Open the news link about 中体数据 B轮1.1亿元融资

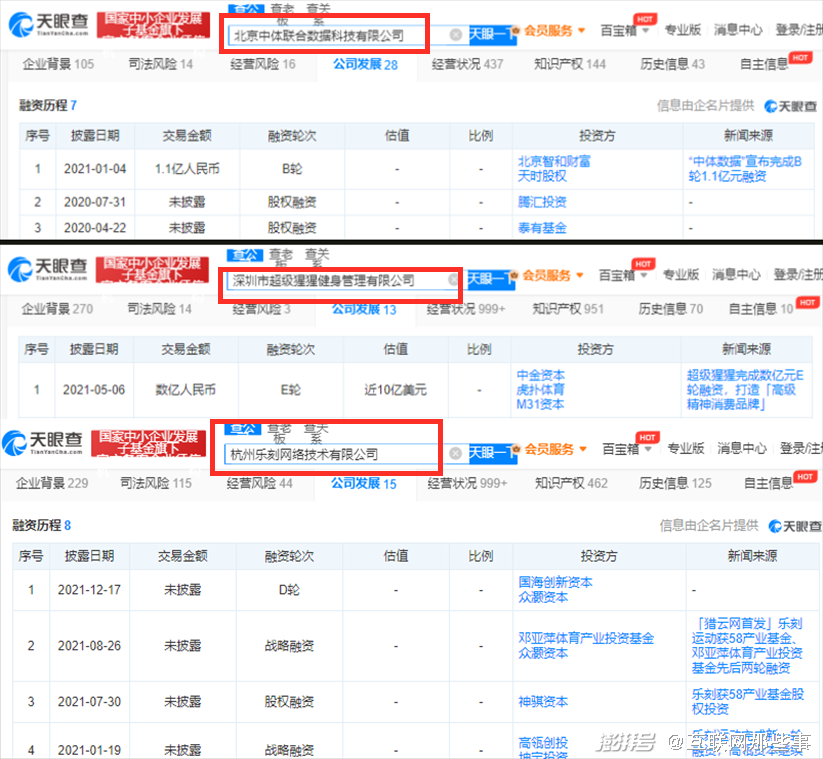coord(745,168)
